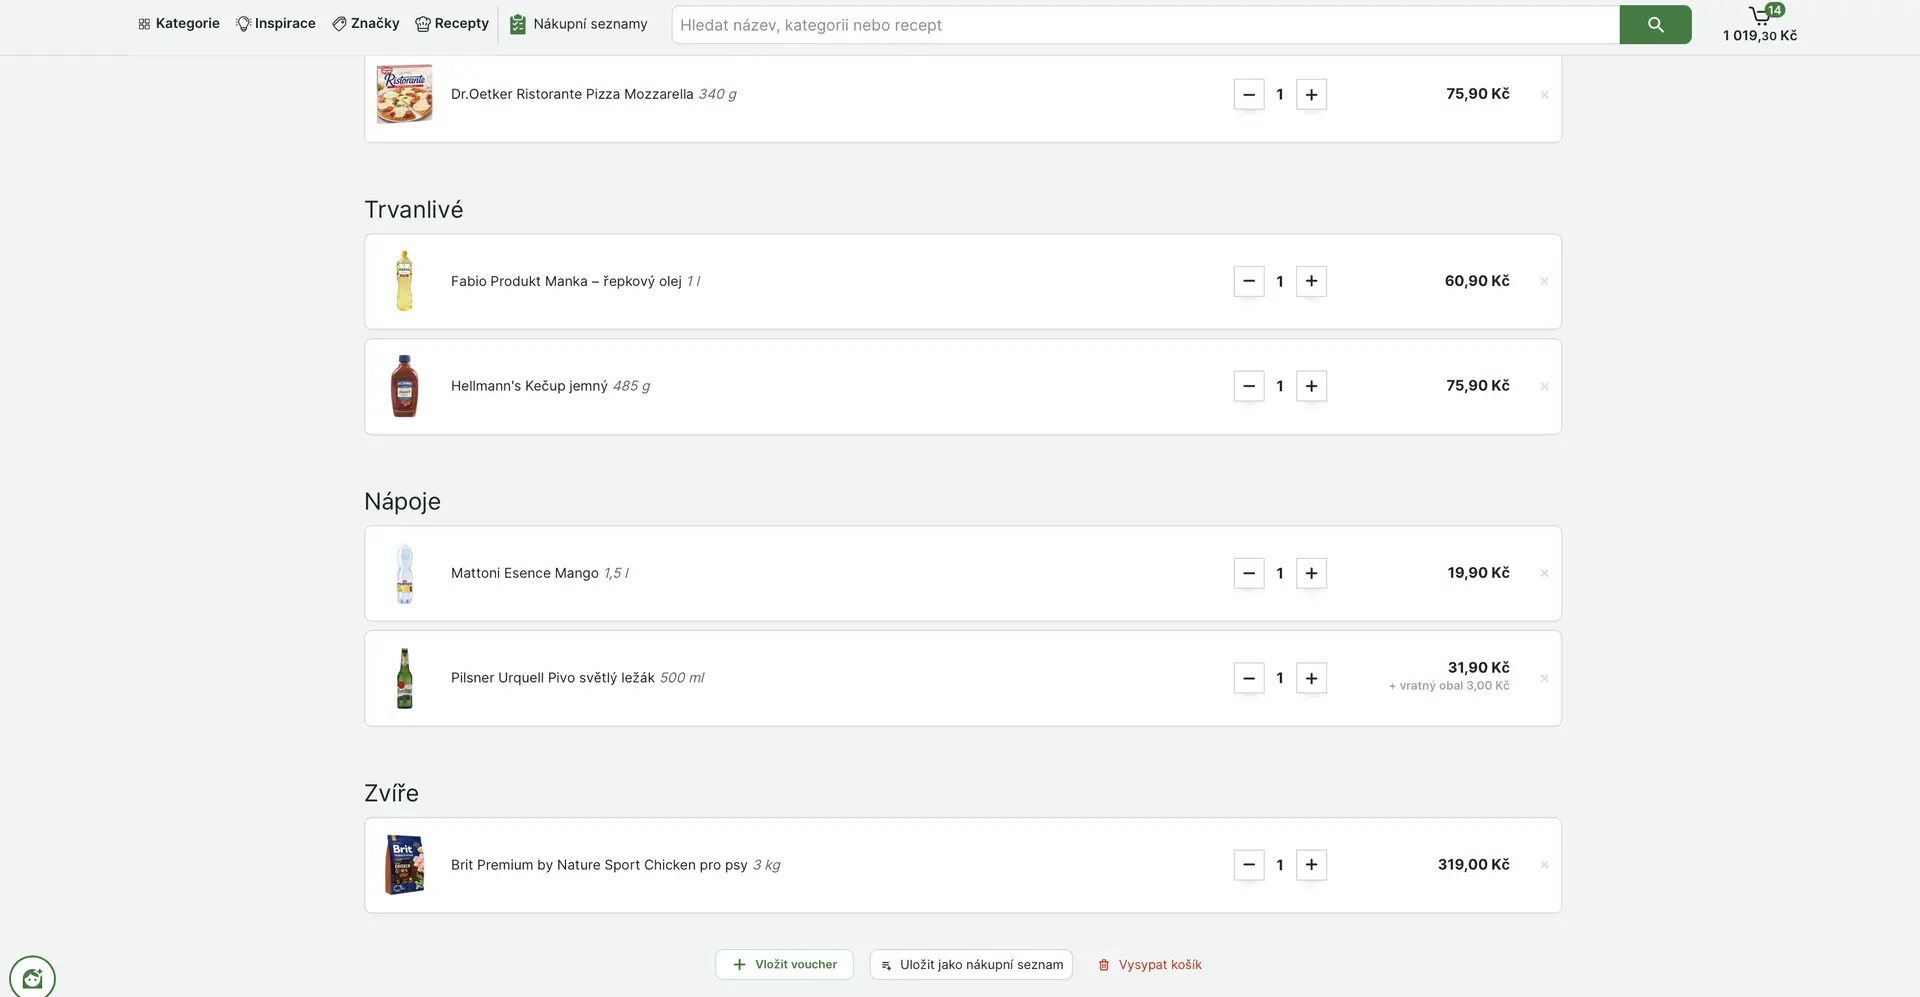Open the shopping cart icon
The height and width of the screenshot is (997, 1920).
click(x=1762, y=14)
